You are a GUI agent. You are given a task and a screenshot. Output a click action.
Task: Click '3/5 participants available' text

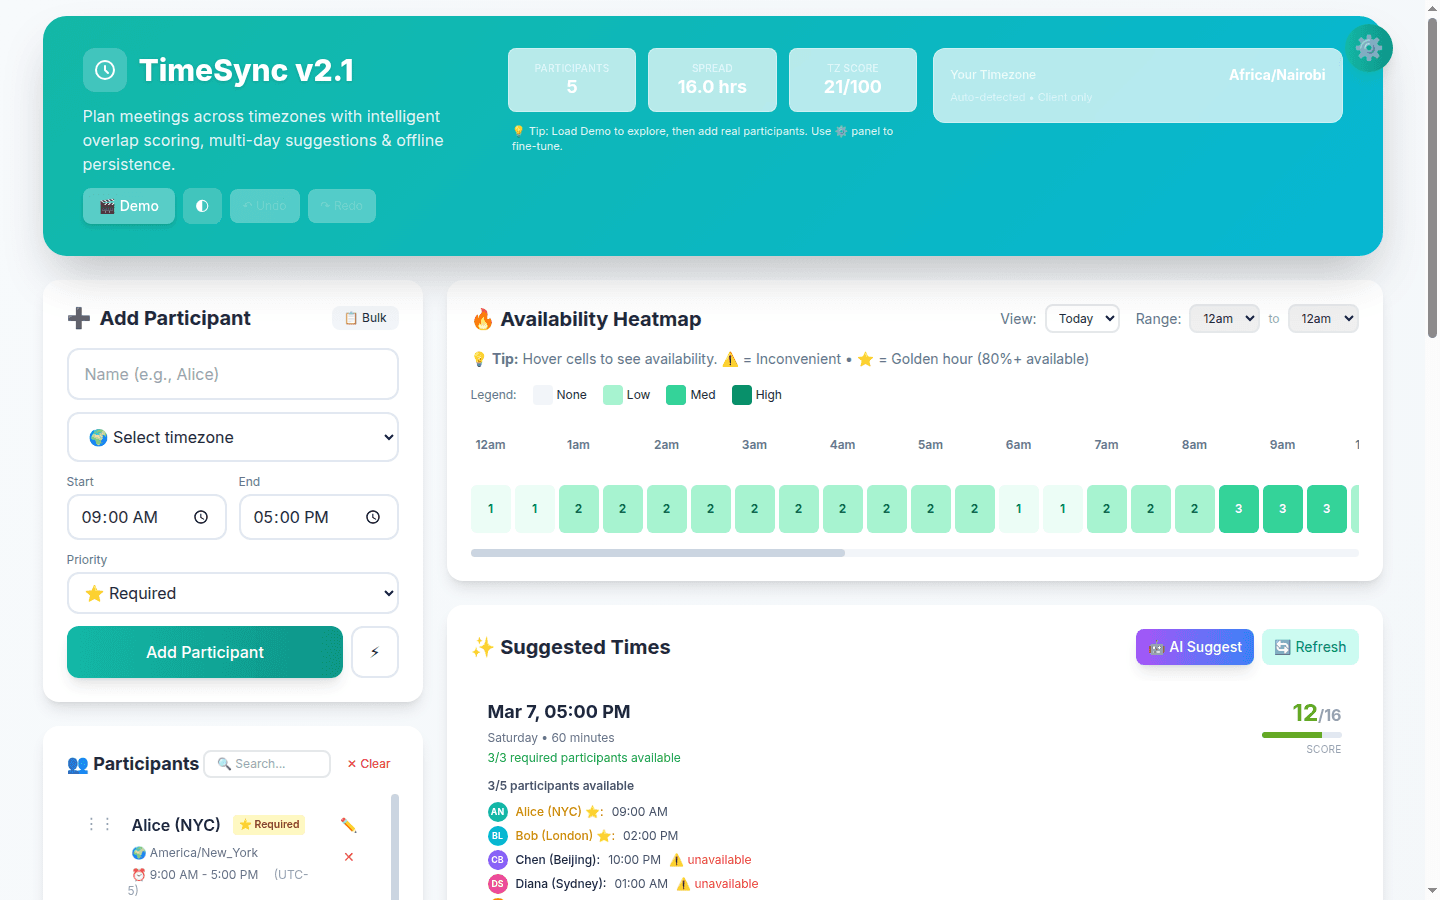point(561,786)
